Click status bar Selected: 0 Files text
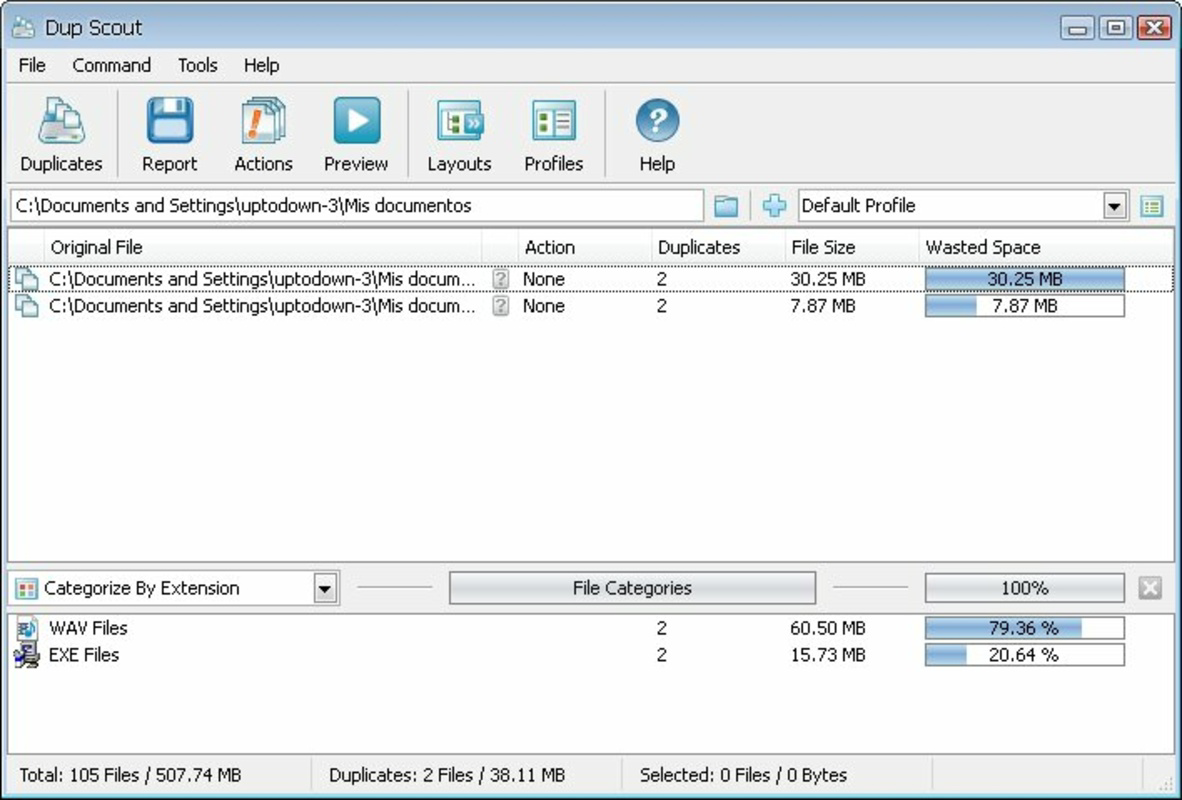Image resolution: width=1182 pixels, height=800 pixels. coord(743,775)
